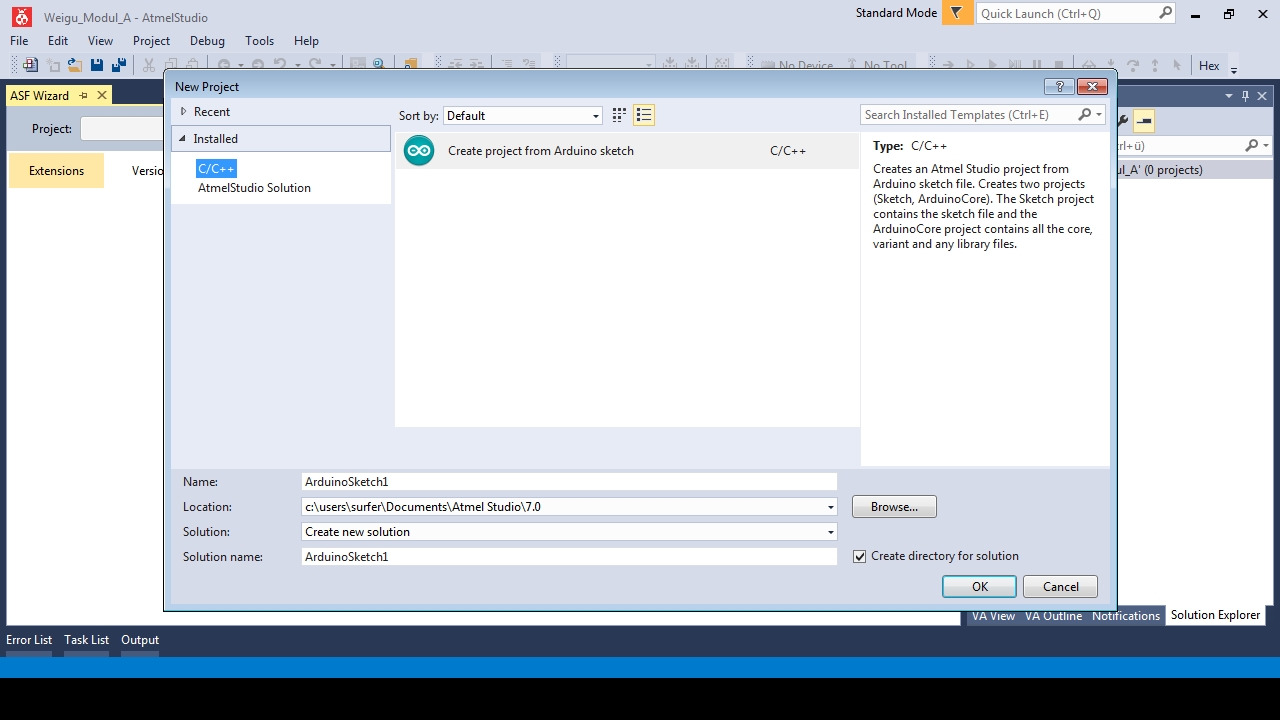Open Solution Explorer search options dropdown
This screenshot has height=720, width=1280.
point(1266,145)
